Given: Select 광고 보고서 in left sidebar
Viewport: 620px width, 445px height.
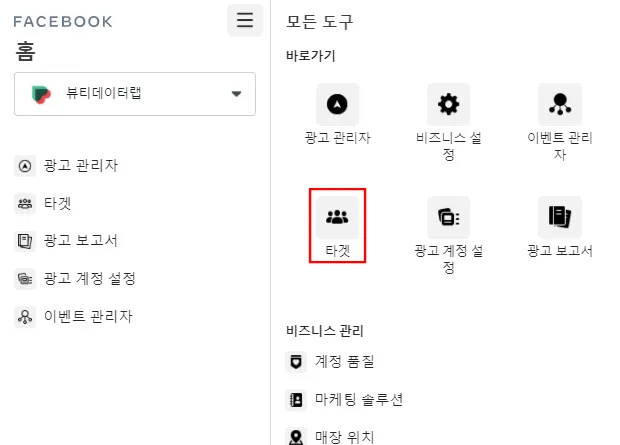Looking at the screenshot, I should [x=66, y=240].
